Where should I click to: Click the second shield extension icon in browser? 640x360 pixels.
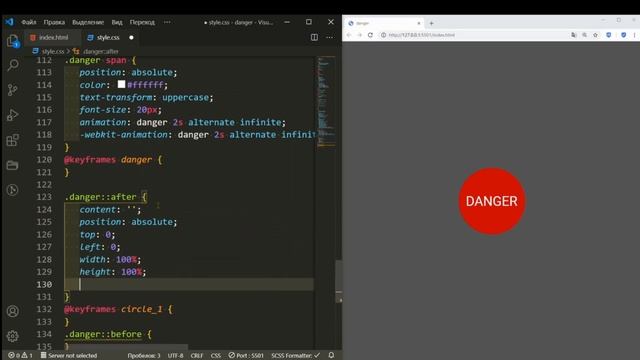(623, 35)
